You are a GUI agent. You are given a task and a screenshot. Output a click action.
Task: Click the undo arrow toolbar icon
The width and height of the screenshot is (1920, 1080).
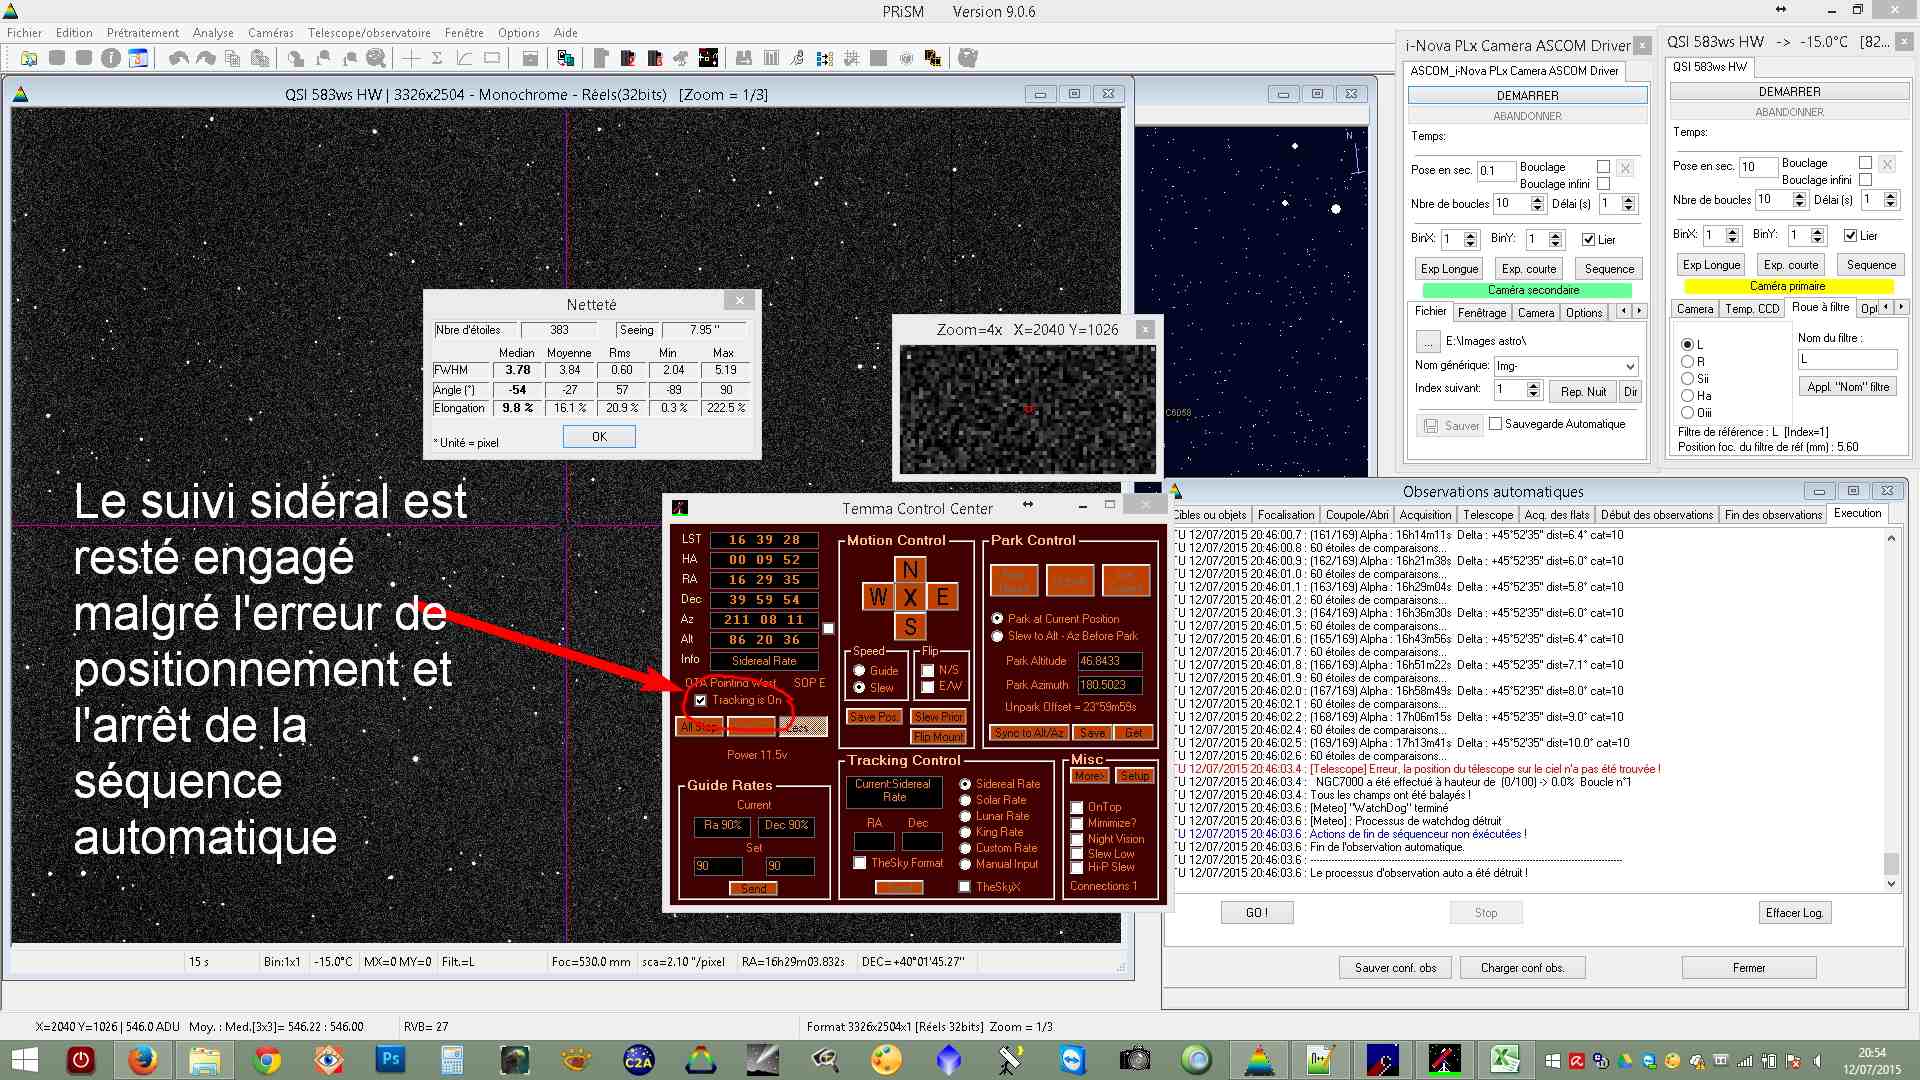178,58
